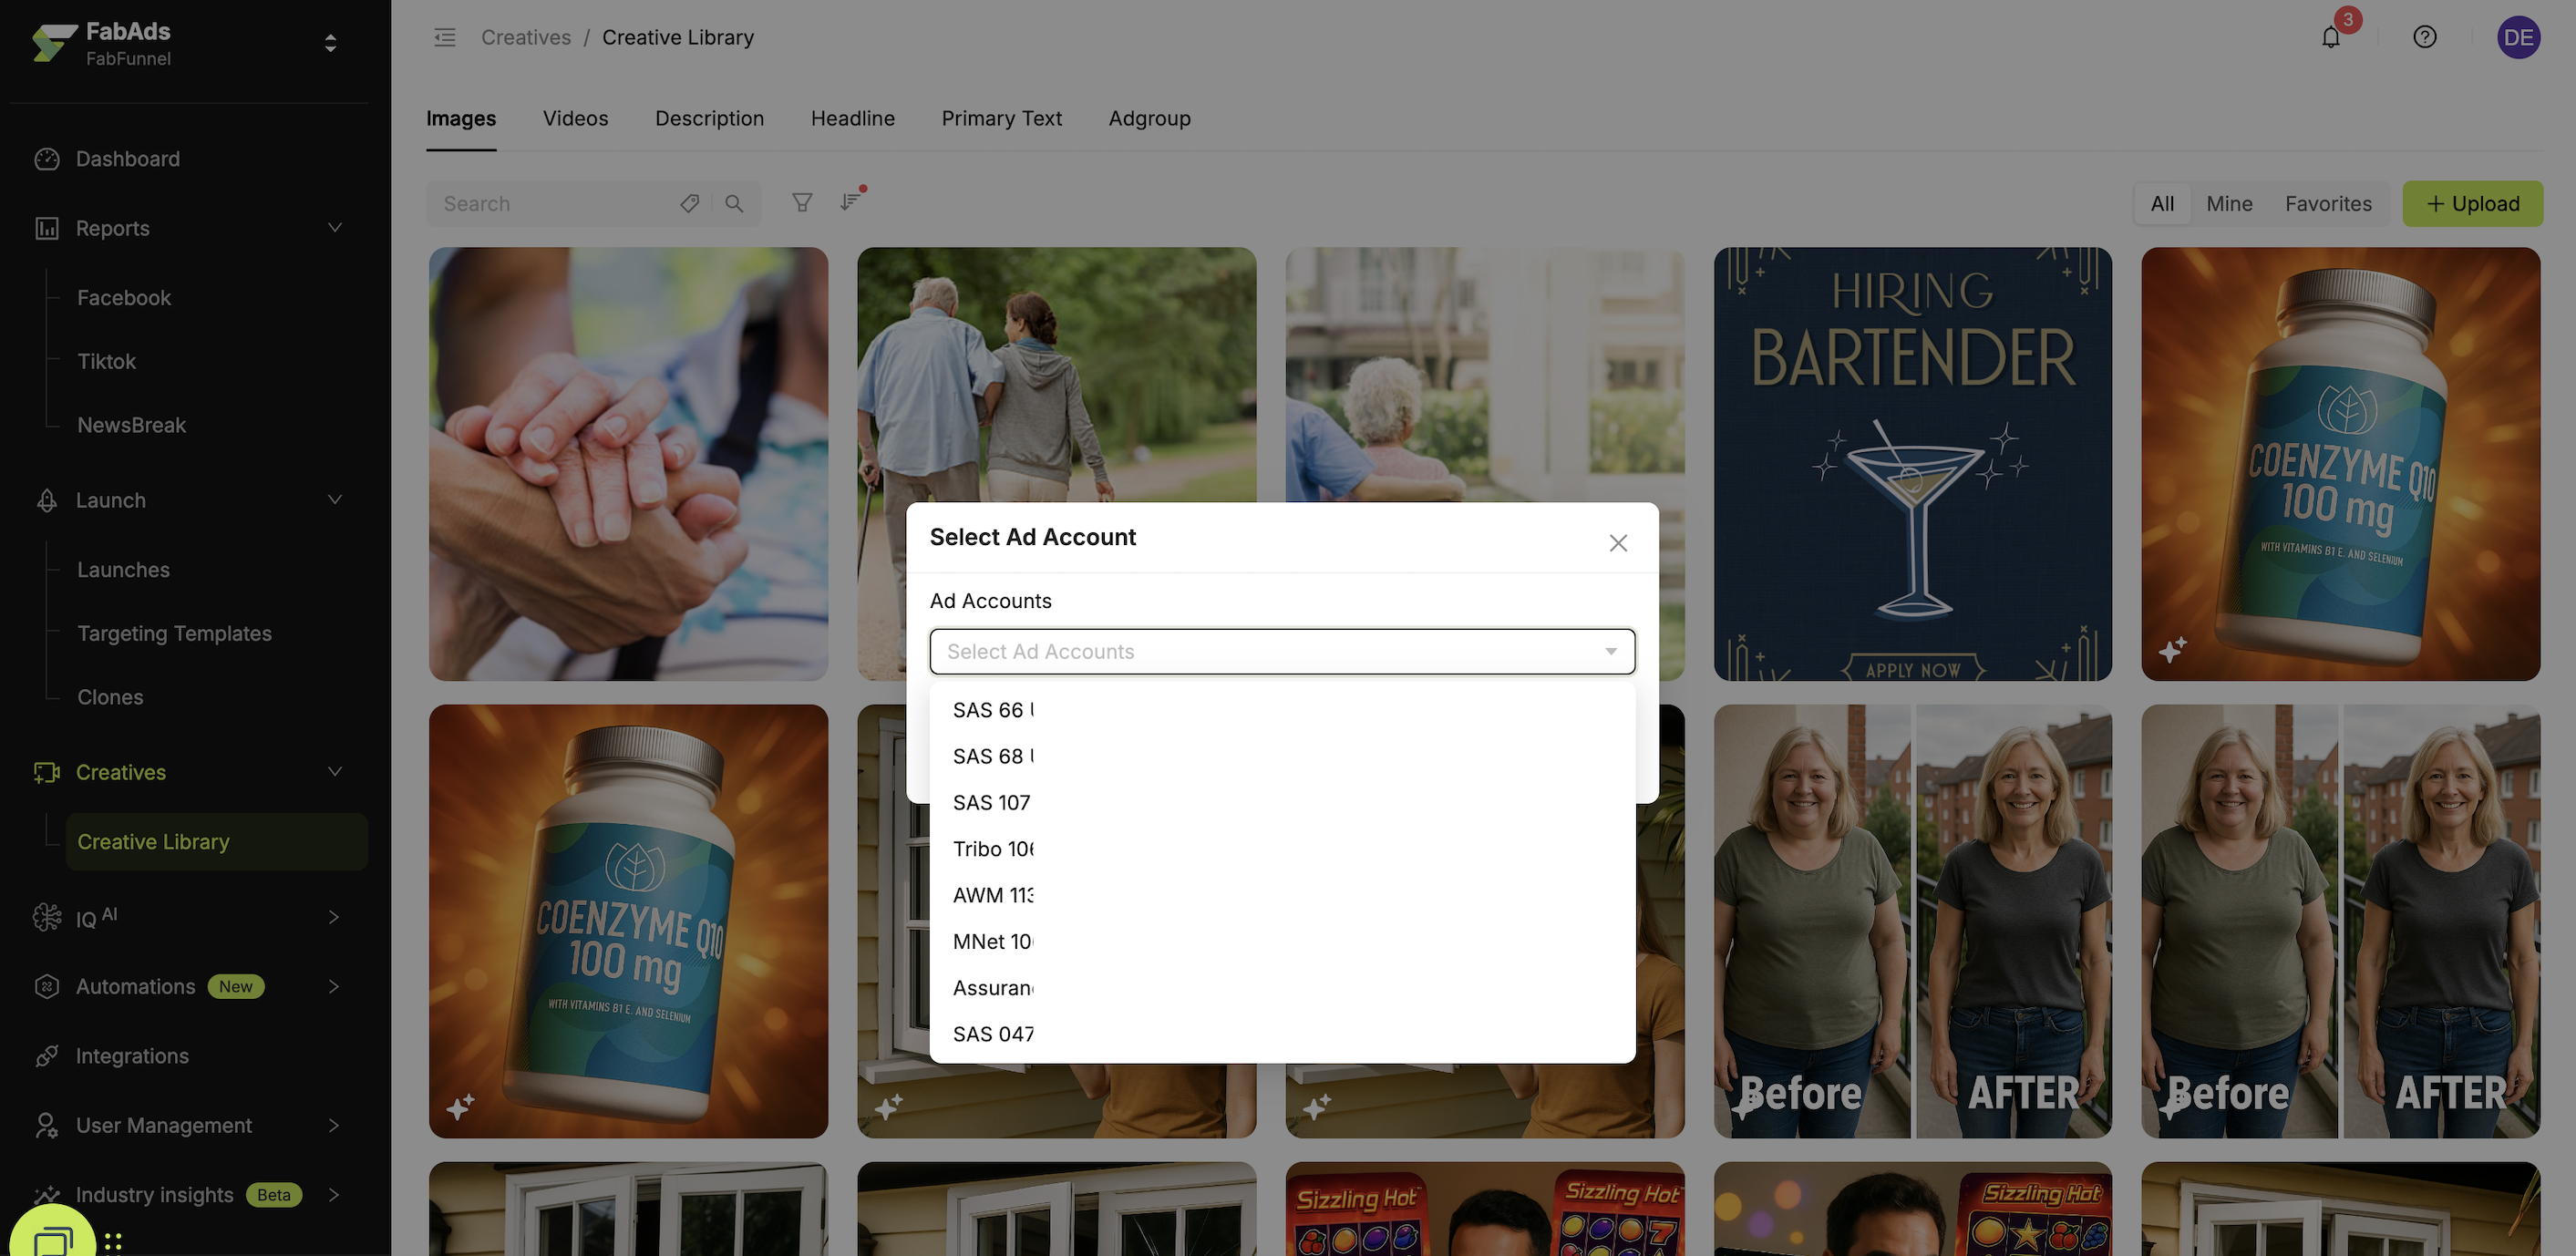Open the Select Ad Accounts dropdown
The width and height of the screenshot is (2576, 1256).
click(1281, 652)
